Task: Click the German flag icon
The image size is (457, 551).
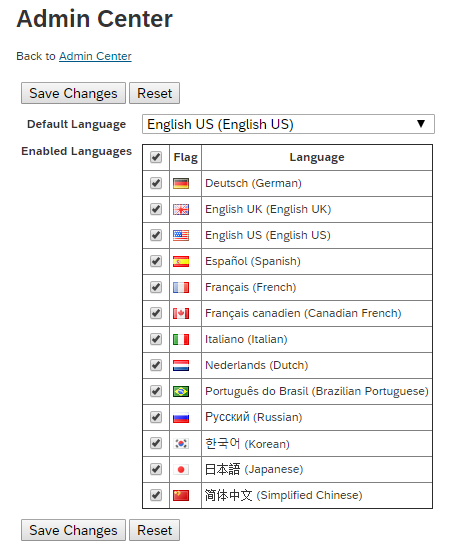Action: [181, 183]
